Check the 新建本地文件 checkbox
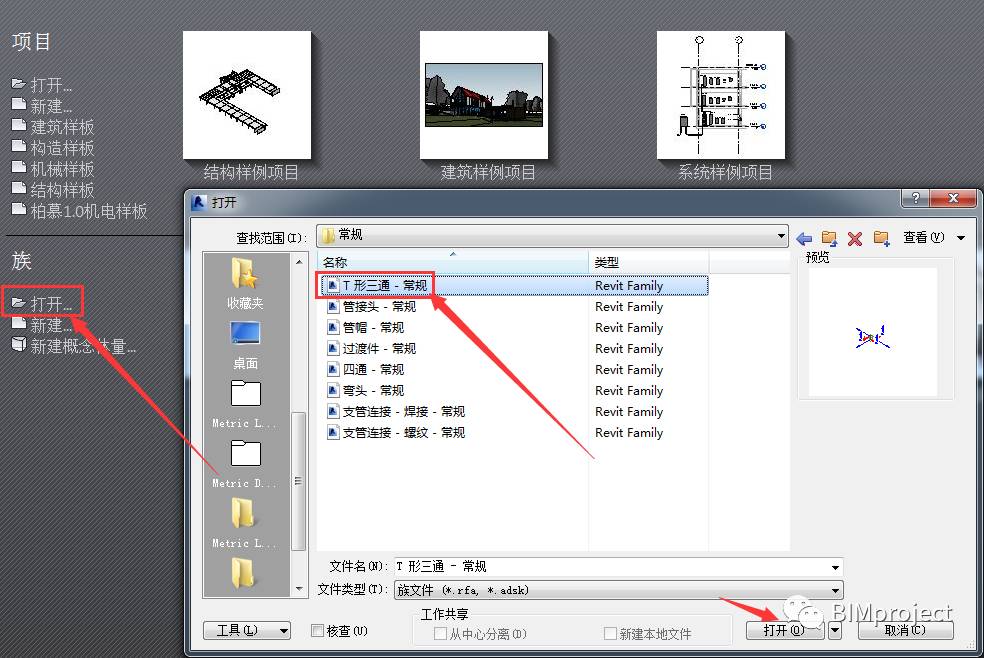 click(x=609, y=634)
